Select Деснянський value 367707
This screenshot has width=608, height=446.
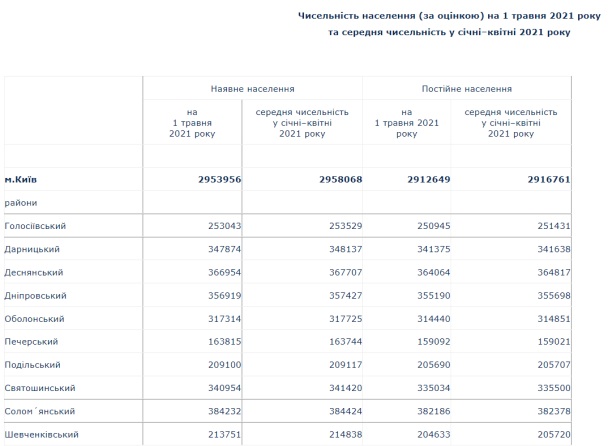click(x=345, y=273)
